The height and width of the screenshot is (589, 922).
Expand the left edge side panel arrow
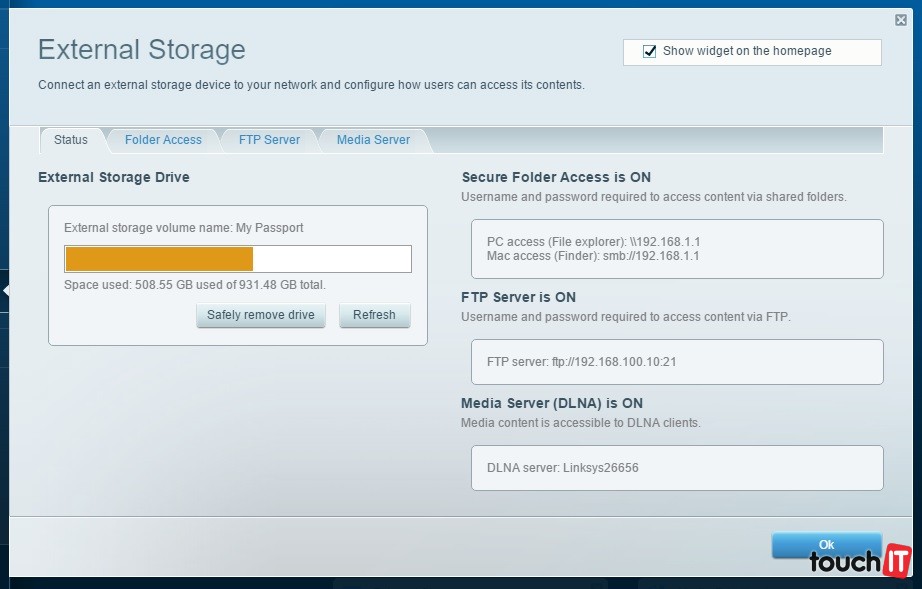5,291
